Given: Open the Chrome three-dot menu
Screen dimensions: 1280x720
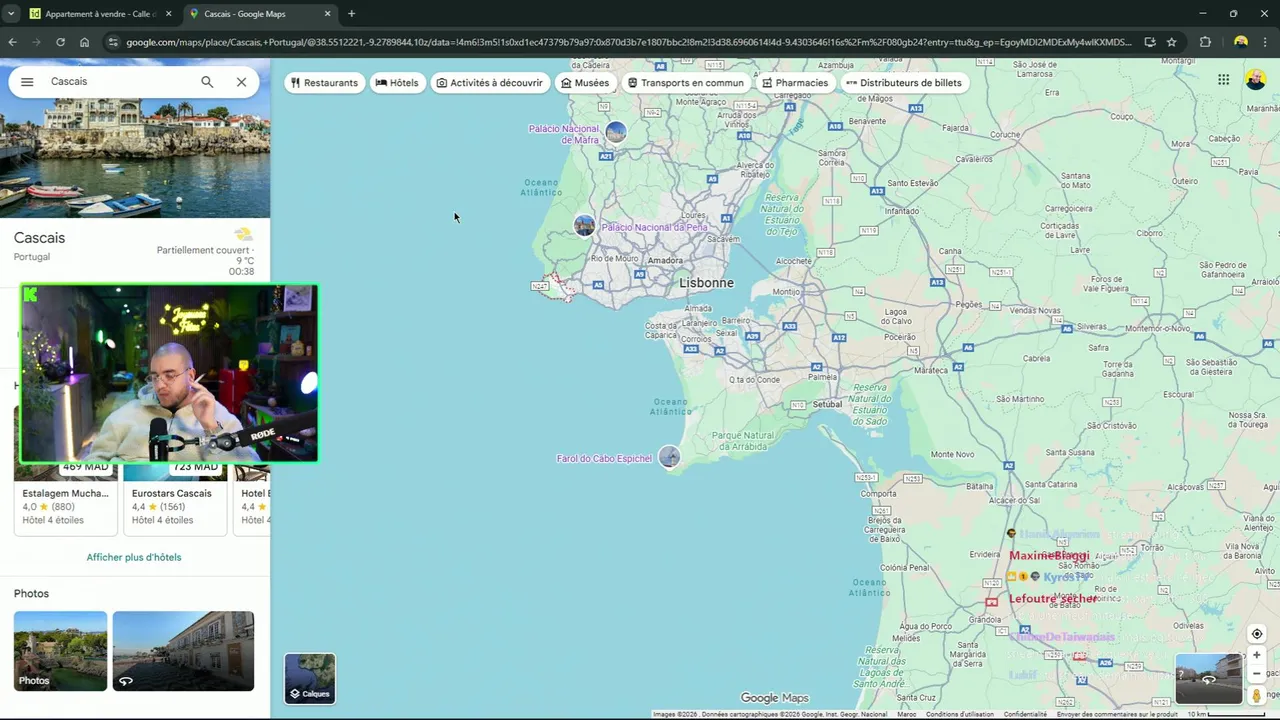Looking at the screenshot, I should 1267,42.
